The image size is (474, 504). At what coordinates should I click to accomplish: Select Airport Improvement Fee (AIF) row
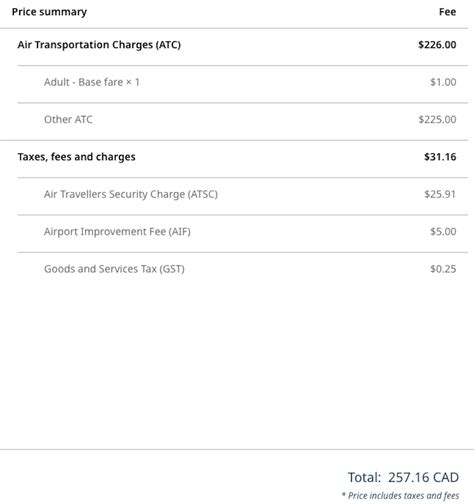[x=243, y=231]
